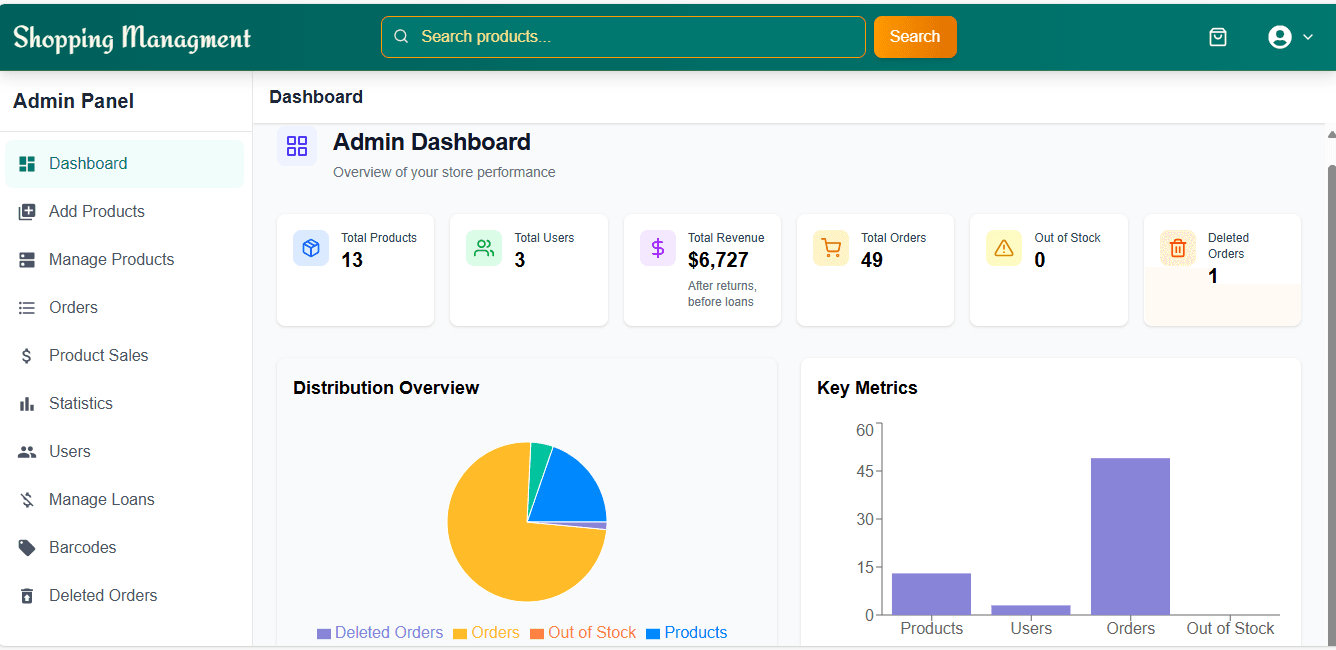The image size is (1336, 650).
Task: Toggle Deleted Orders legend in pie chart
Action: pos(380,633)
